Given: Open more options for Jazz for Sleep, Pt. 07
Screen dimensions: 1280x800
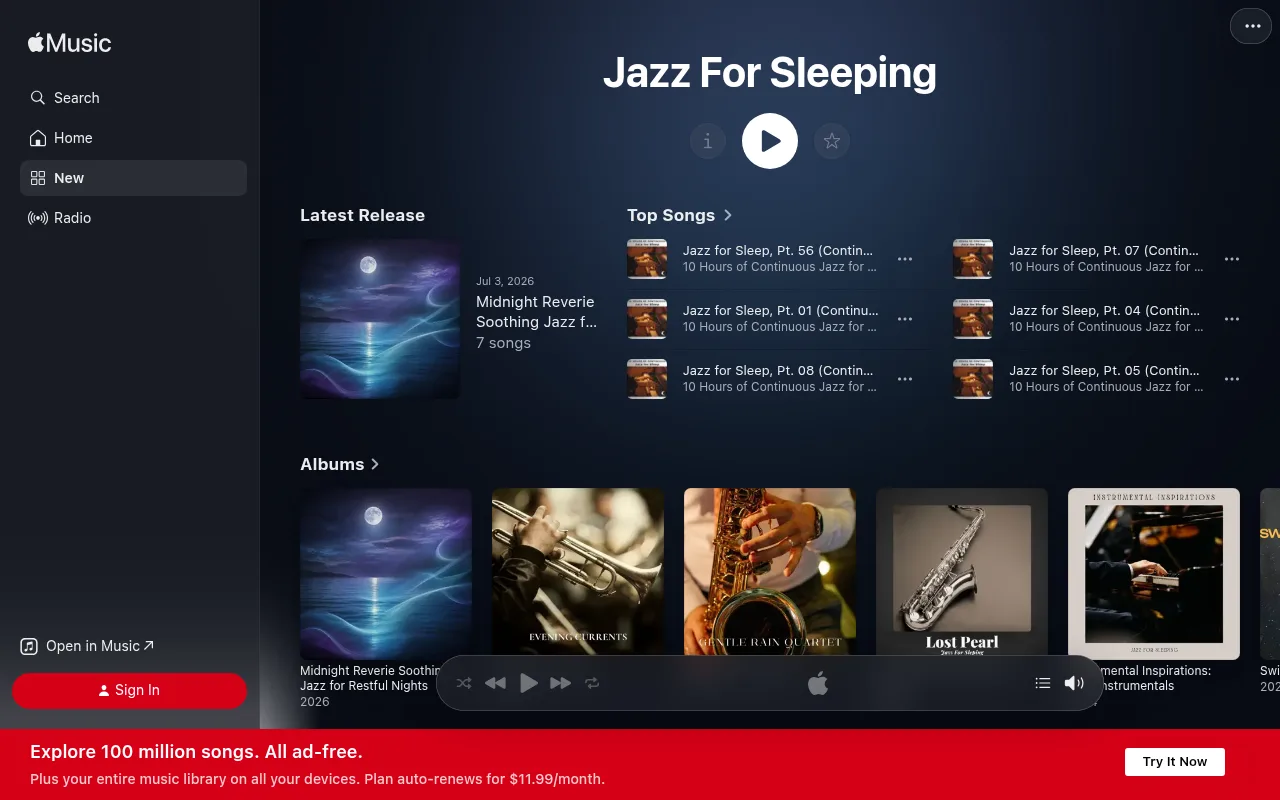Looking at the screenshot, I should coord(1232,259).
